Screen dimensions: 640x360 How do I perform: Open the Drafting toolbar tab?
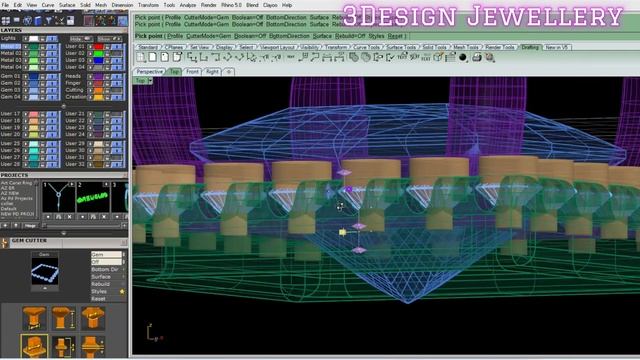[x=530, y=47]
